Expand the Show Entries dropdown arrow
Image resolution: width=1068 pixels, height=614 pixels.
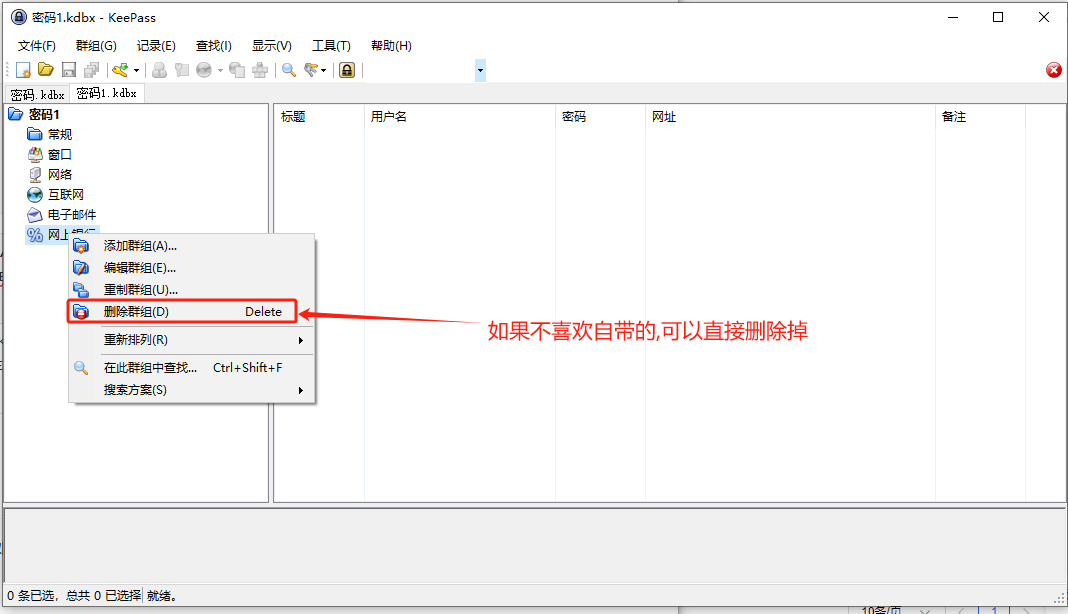324,70
